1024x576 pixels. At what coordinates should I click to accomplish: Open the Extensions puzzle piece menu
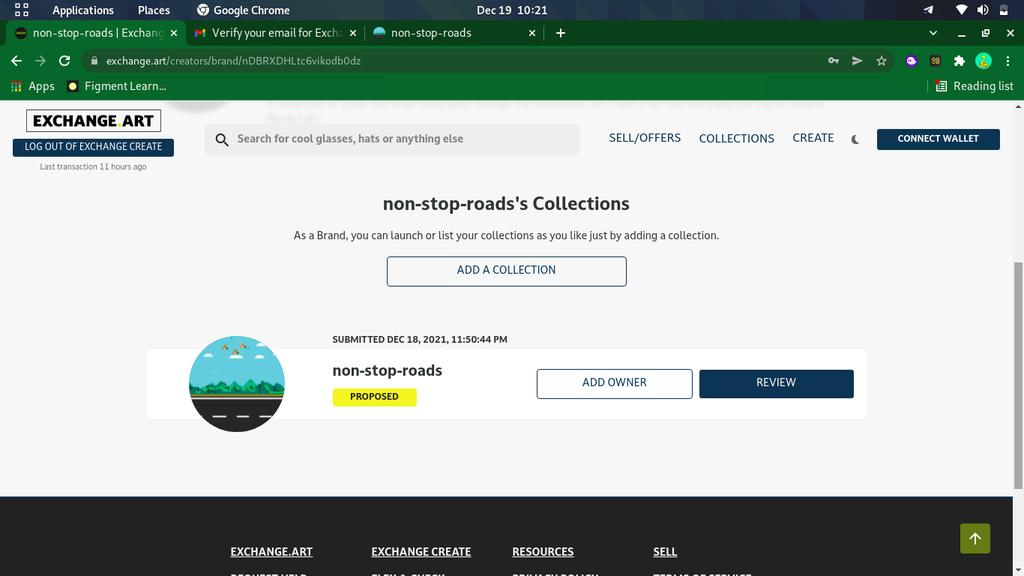(x=959, y=61)
